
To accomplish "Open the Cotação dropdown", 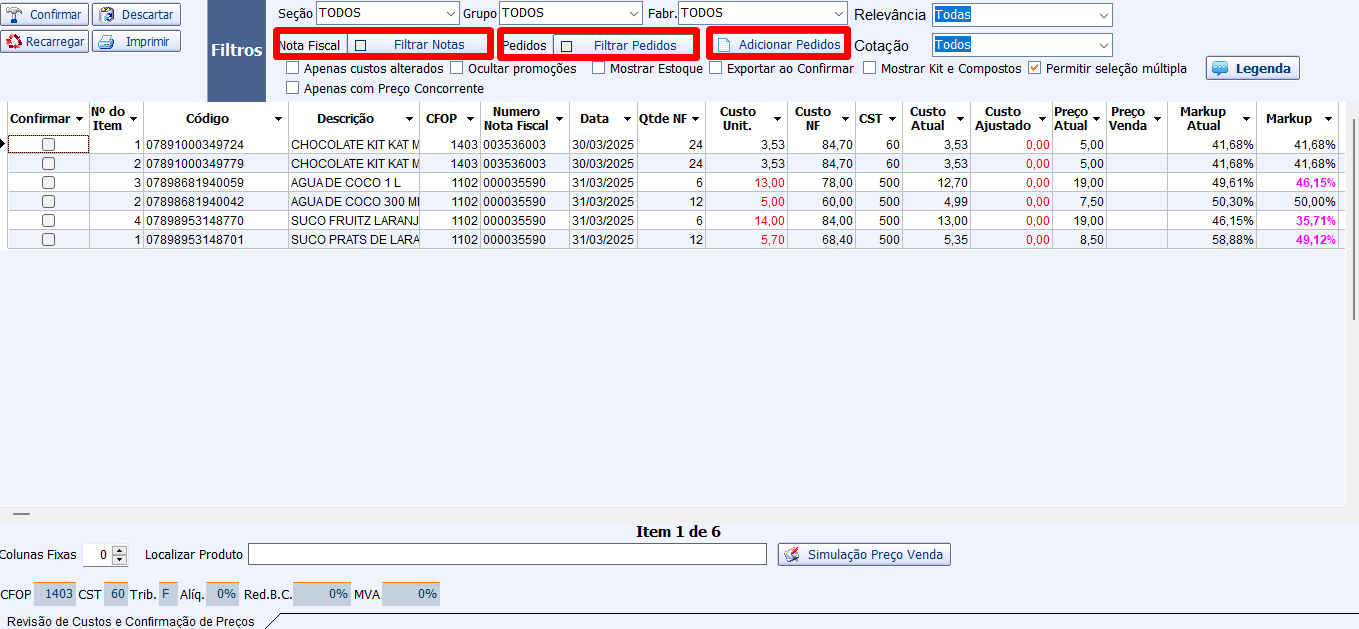I will 1102,45.
